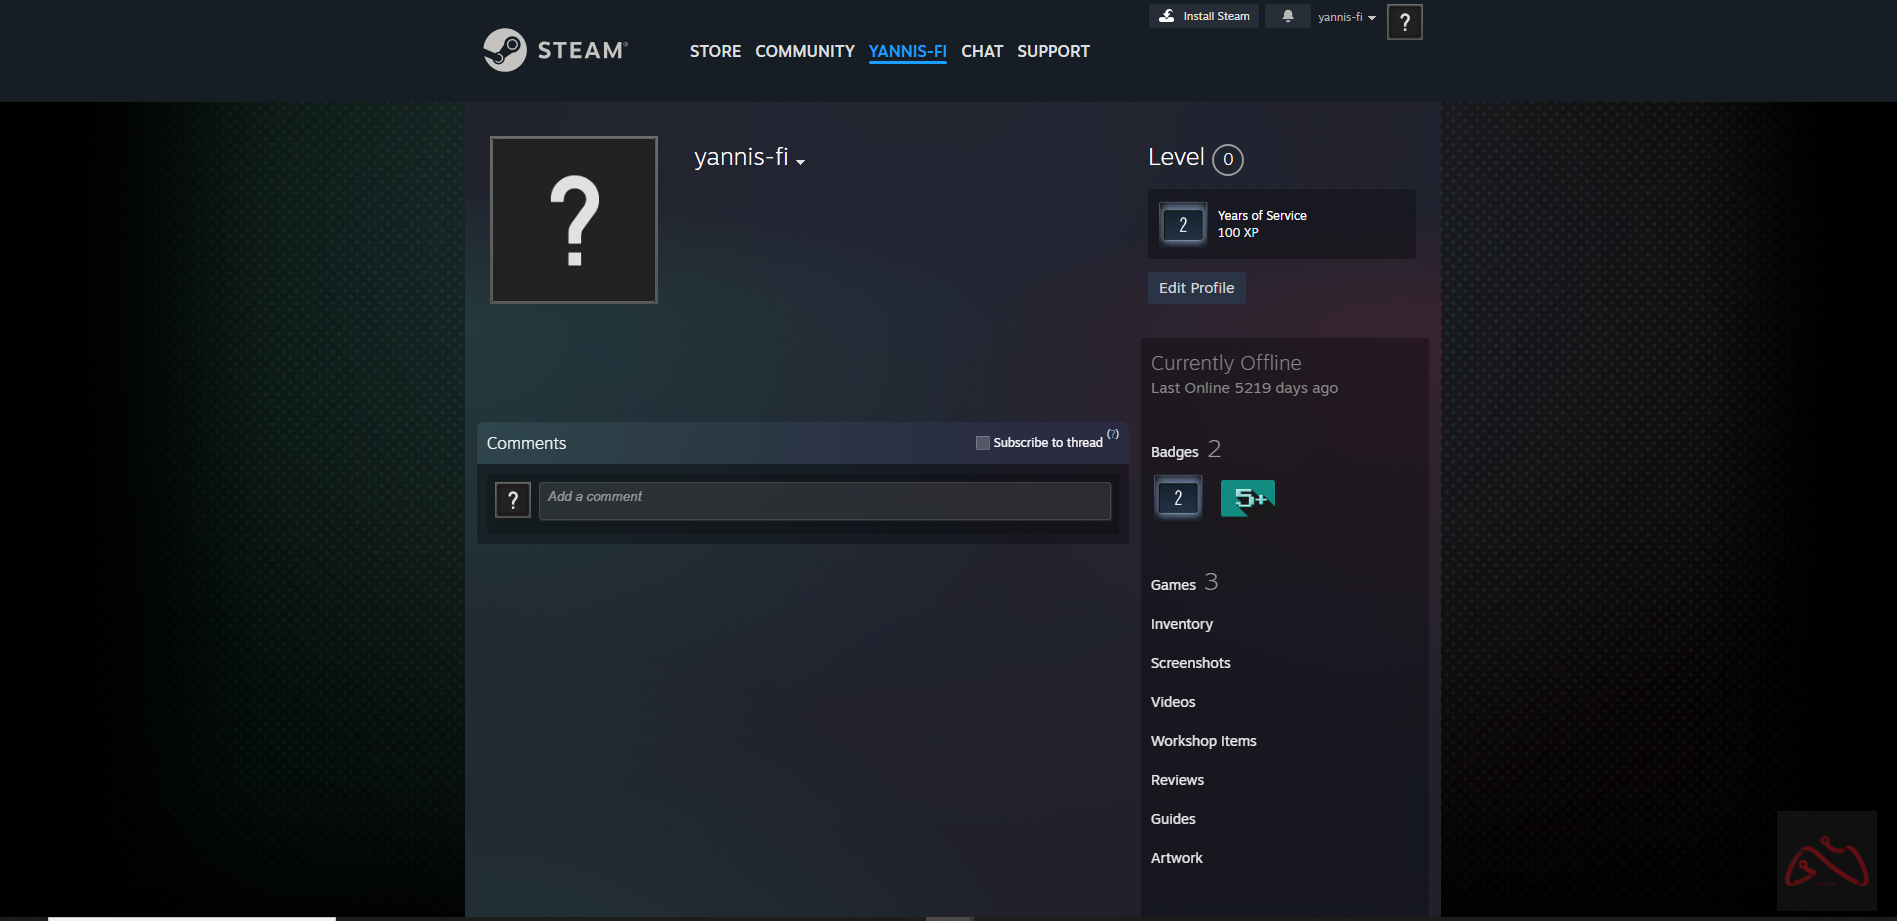Click the Install Steam button
The height and width of the screenshot is (921, 1897).
coord(1204,16)
